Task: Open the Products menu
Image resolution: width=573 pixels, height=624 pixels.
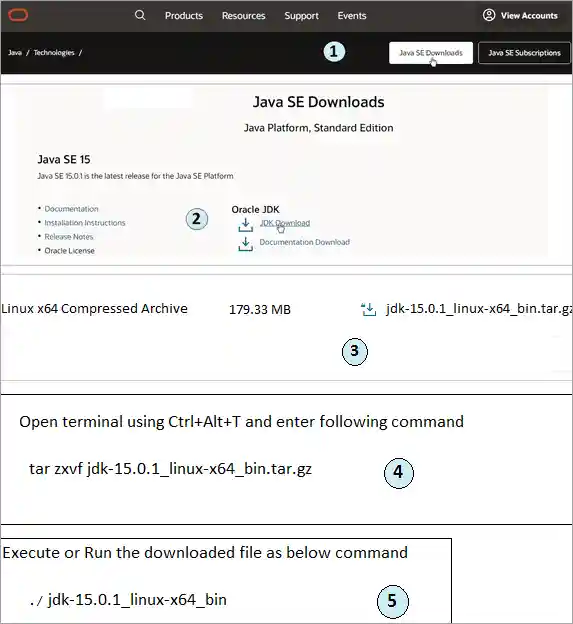Action: pos(184,16)
